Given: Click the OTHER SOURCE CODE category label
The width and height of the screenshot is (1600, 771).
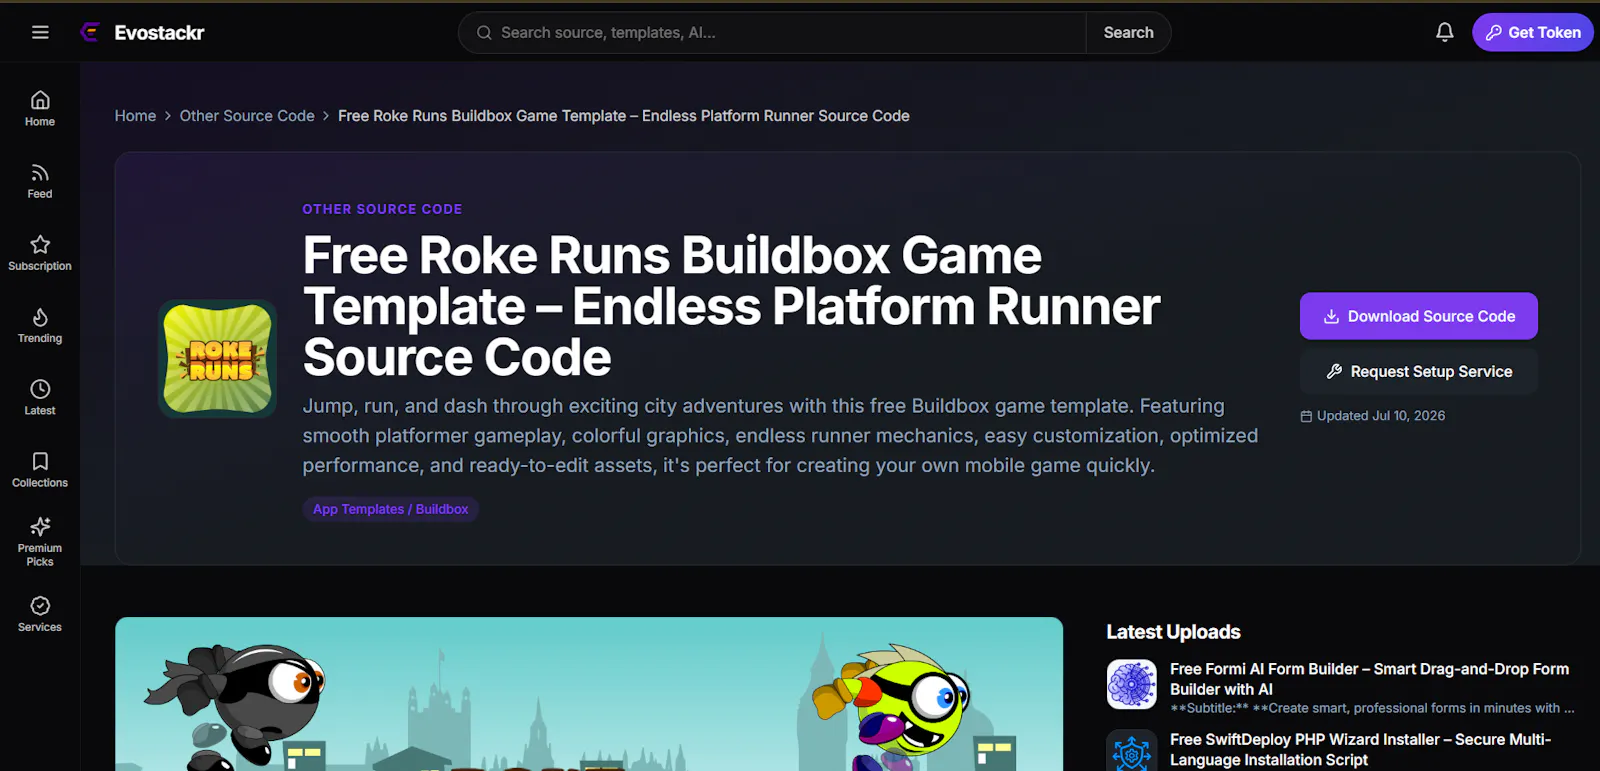Looking at the screenshot, I should (x=382, y=209).
